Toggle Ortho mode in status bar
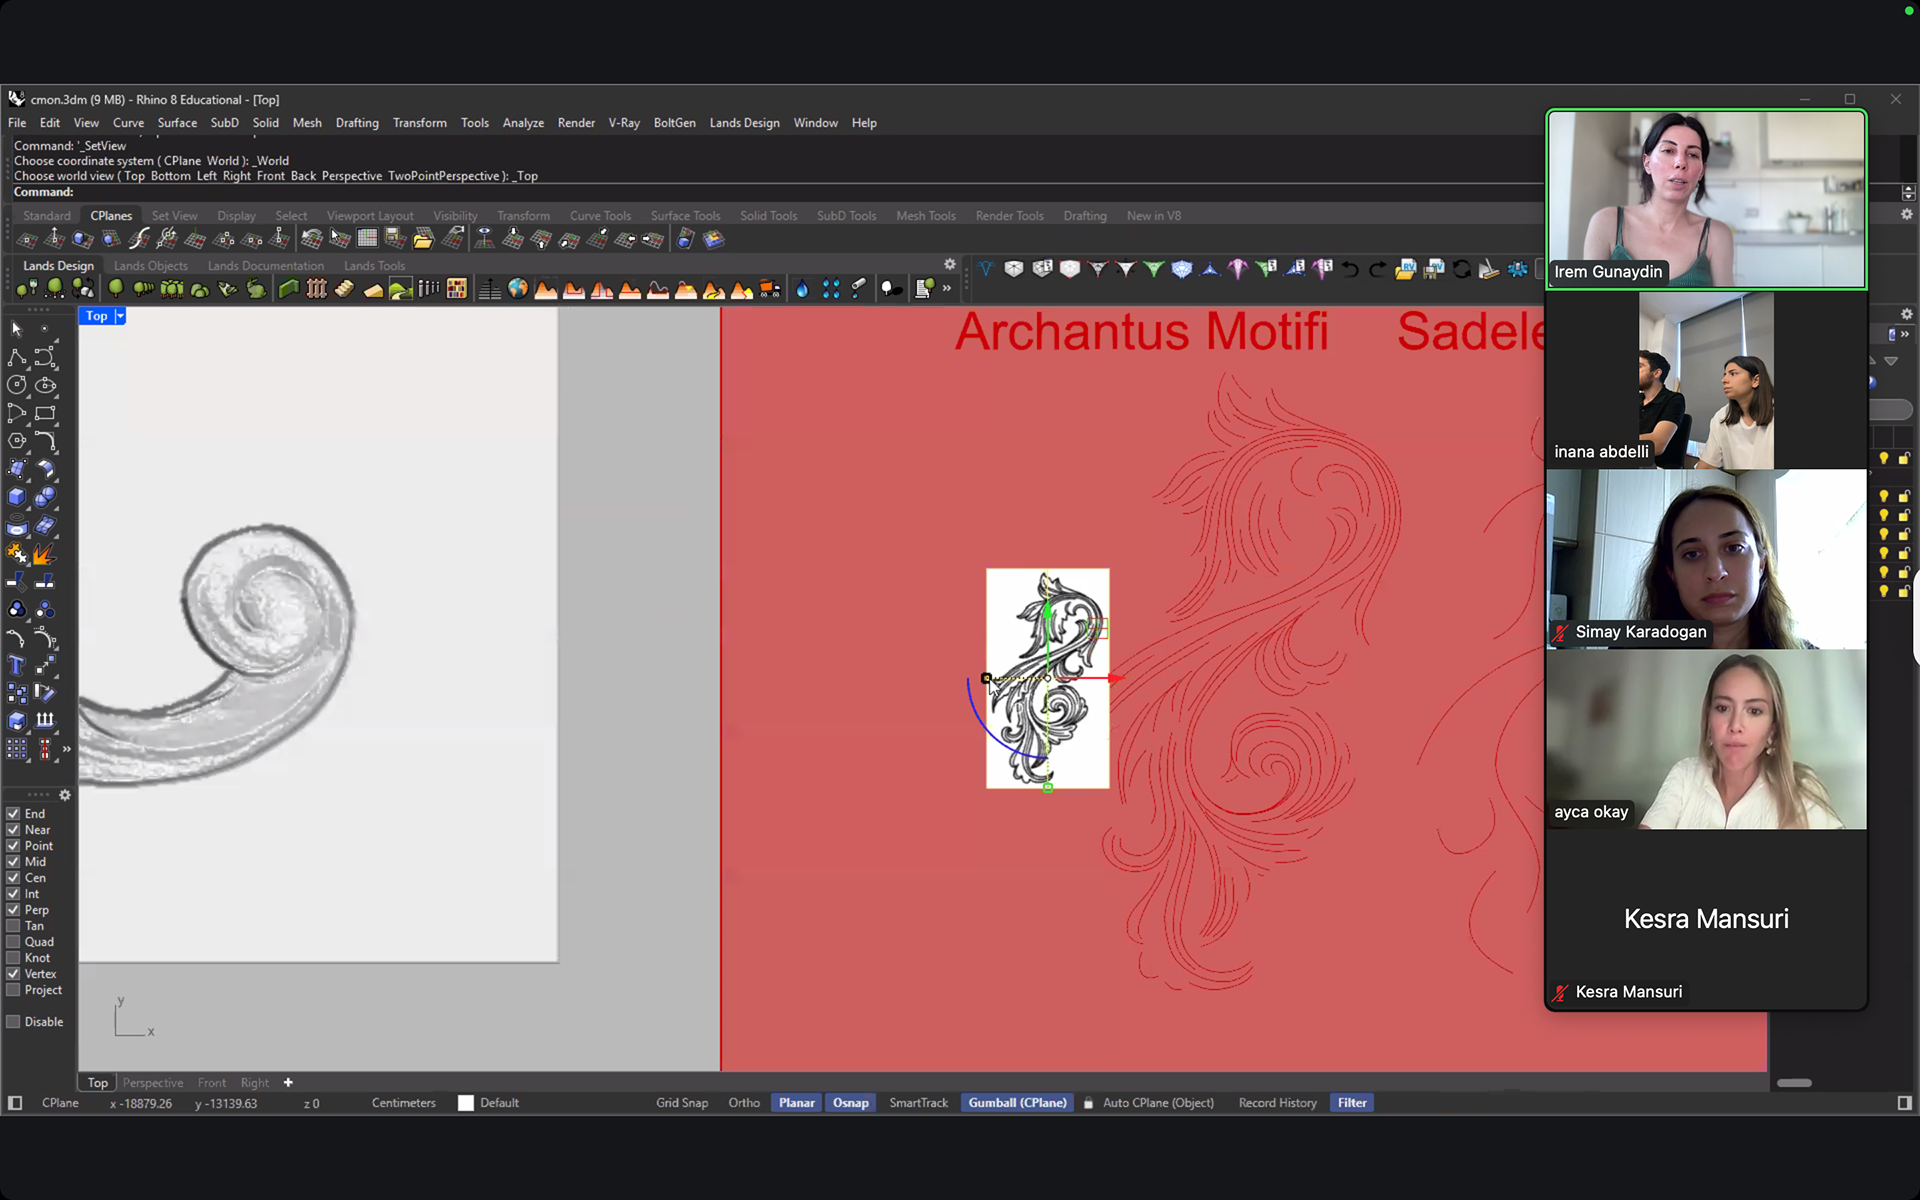1920x1200 pixels. point(744,1103)
